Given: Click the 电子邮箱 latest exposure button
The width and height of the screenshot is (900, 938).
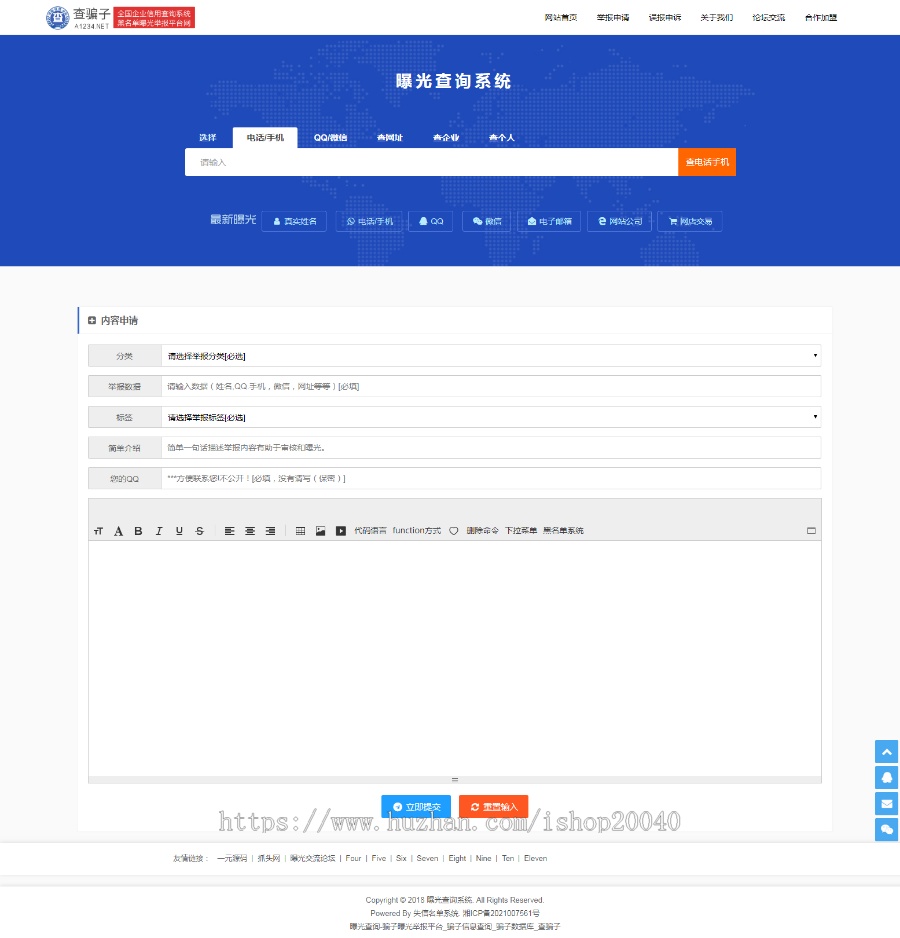Looking at the screenshot, I should (549, 221).
